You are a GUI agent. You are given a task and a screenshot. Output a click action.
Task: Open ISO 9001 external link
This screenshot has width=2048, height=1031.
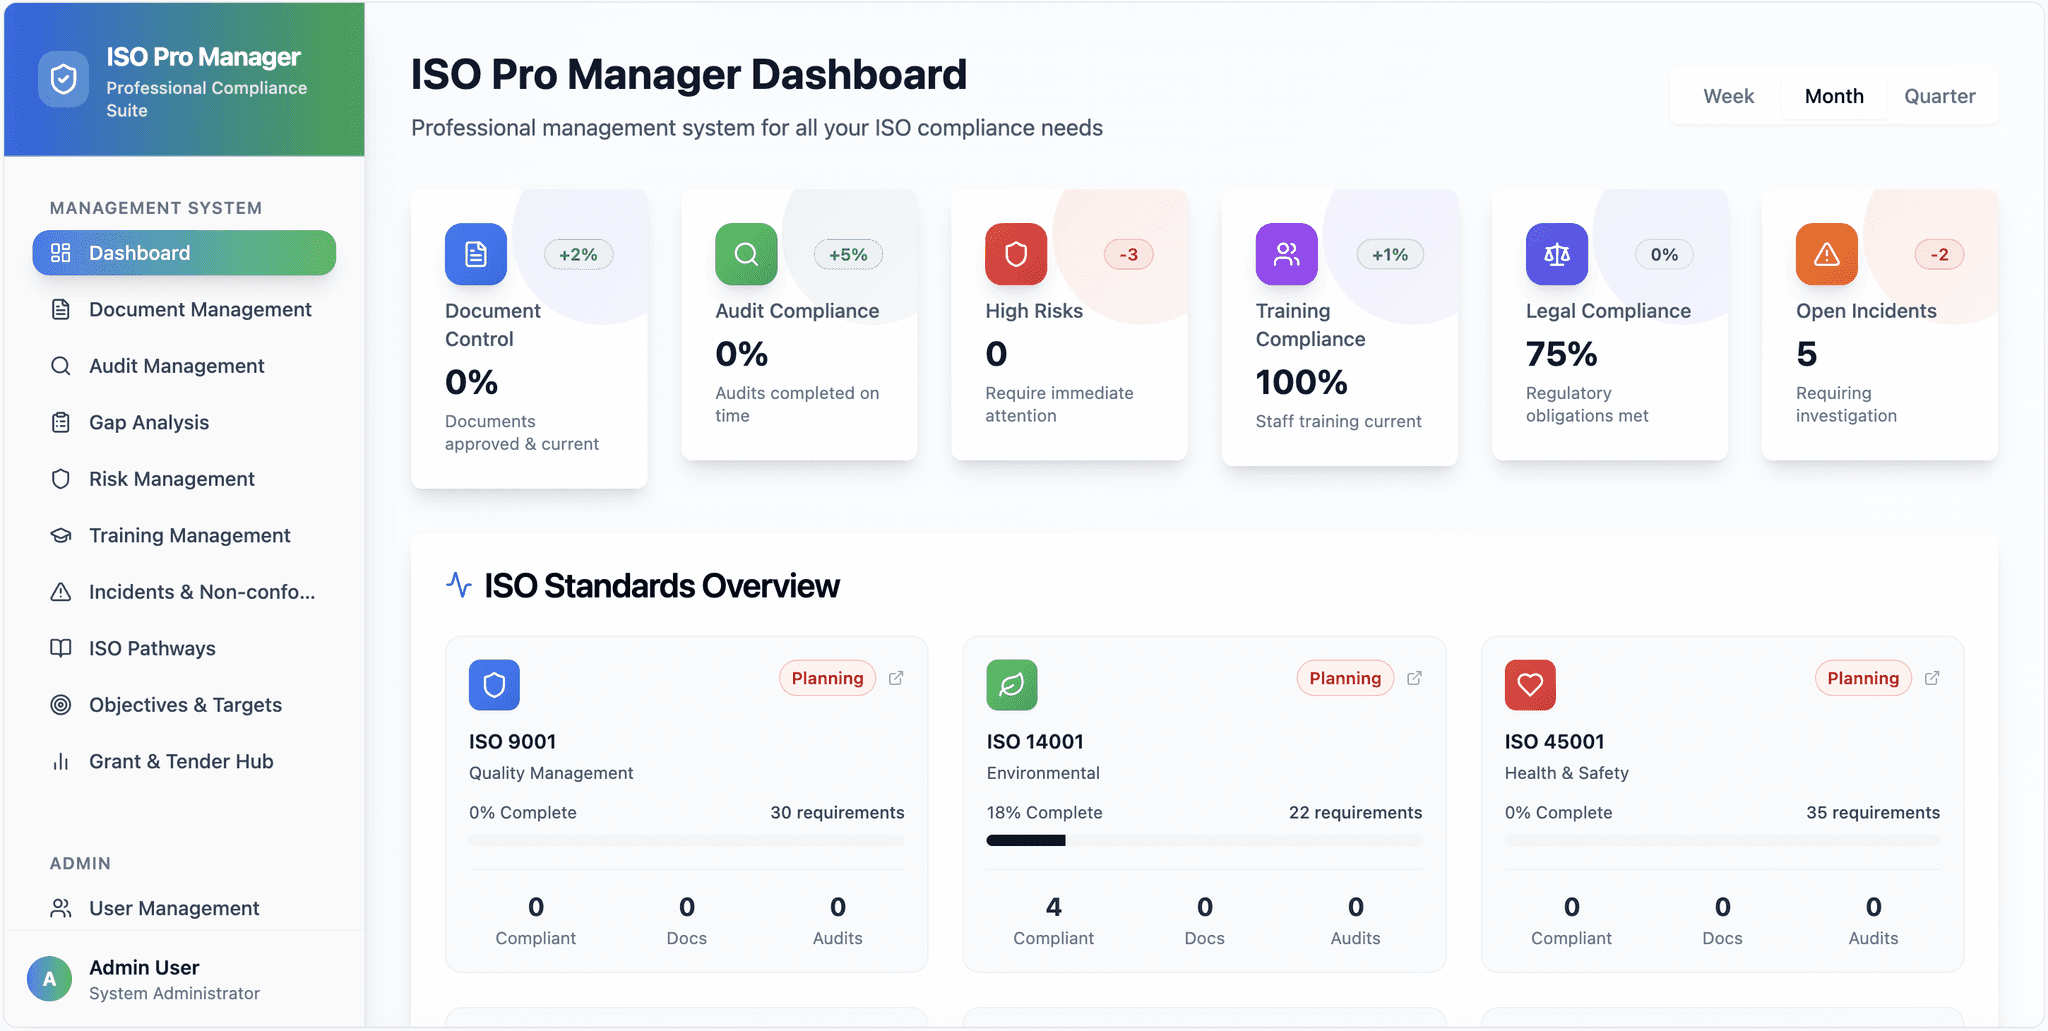pos(897,677)
